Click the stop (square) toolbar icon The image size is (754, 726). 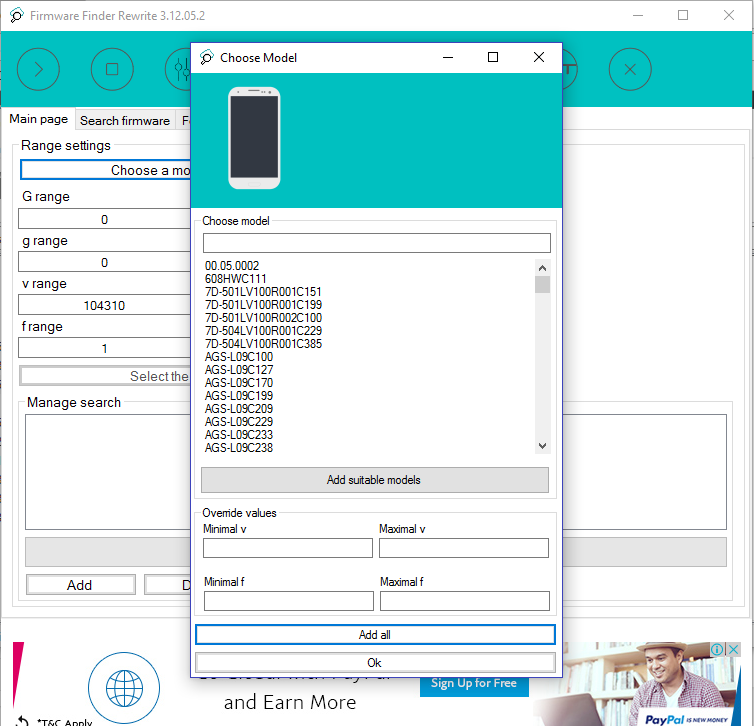112,70
